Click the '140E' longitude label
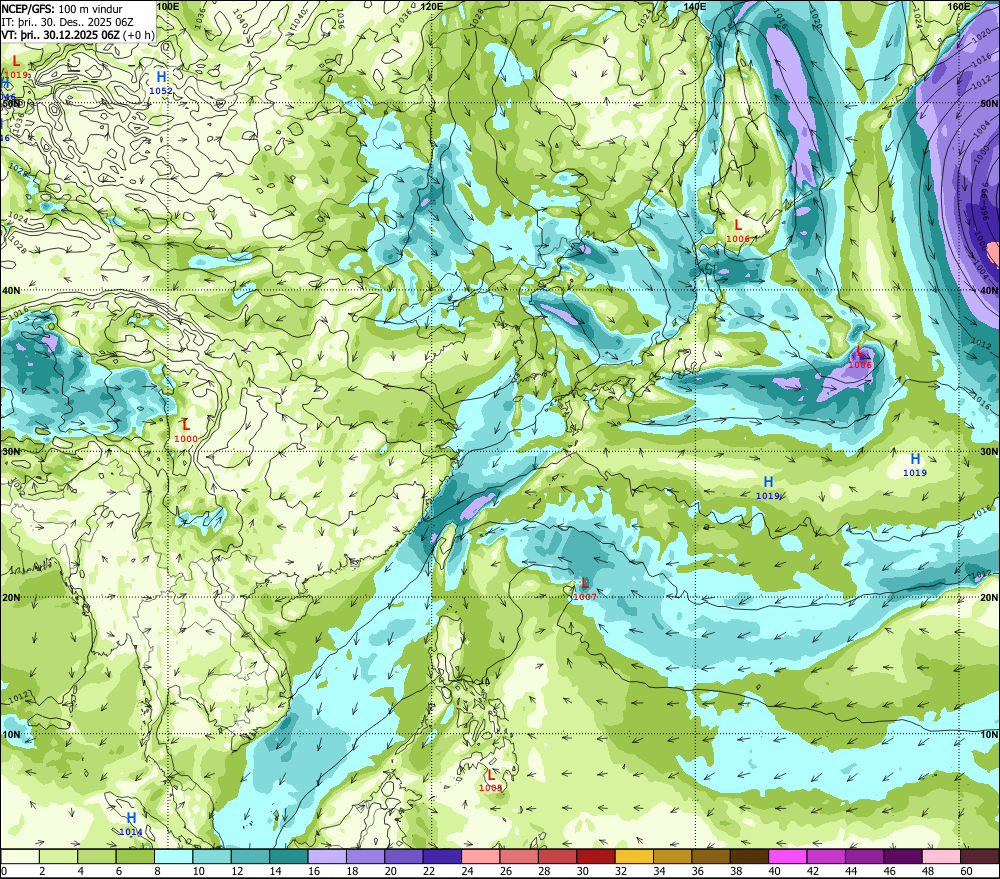The image size is (1000, 879). 695,6
